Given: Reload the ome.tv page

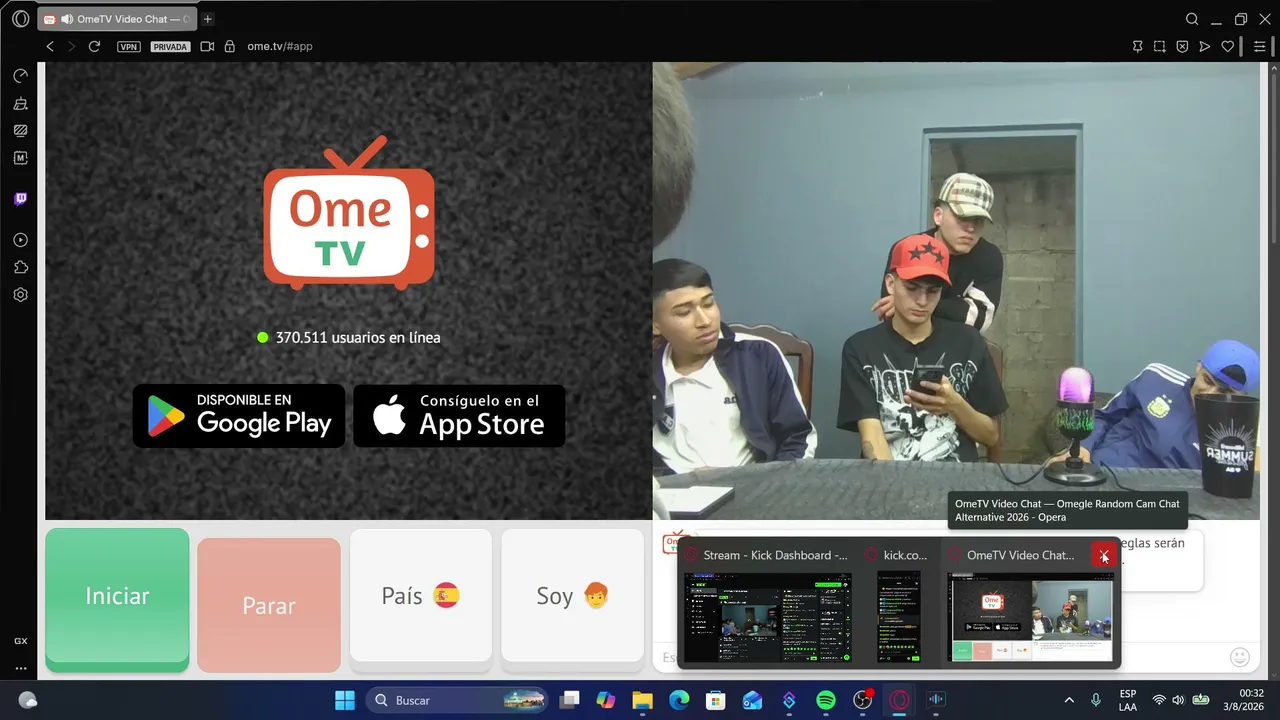Looking at the screenshot, I should (94, 46).
